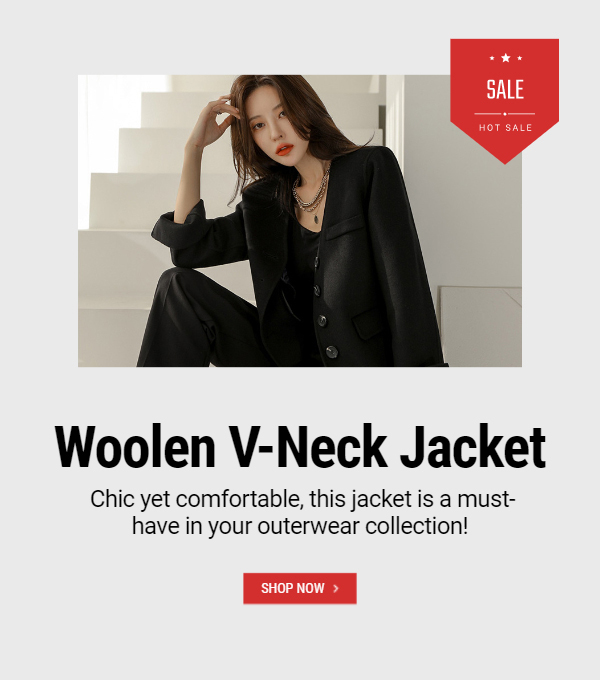Click the bottom jacket button in photo
Screen dimensions: 600x680
pos(332,351)
